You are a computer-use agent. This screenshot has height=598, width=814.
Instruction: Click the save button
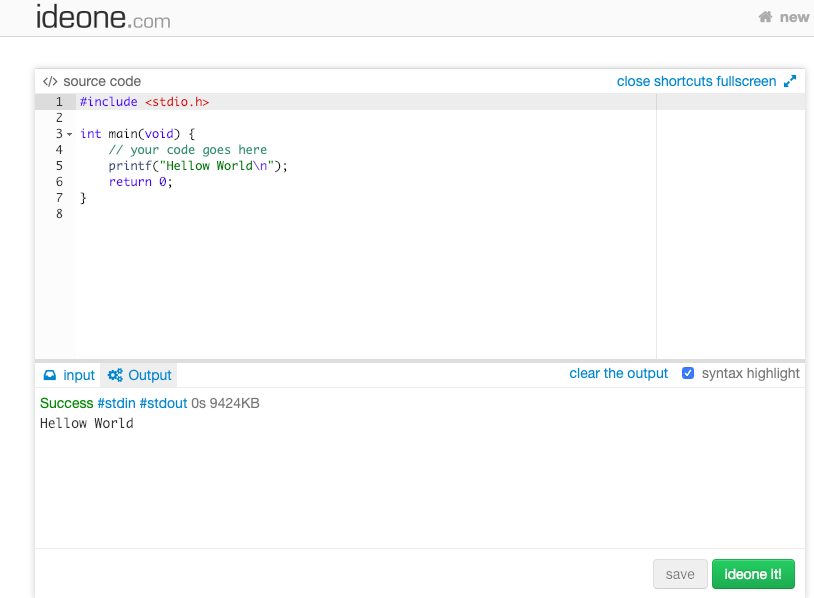click(680, 574)
